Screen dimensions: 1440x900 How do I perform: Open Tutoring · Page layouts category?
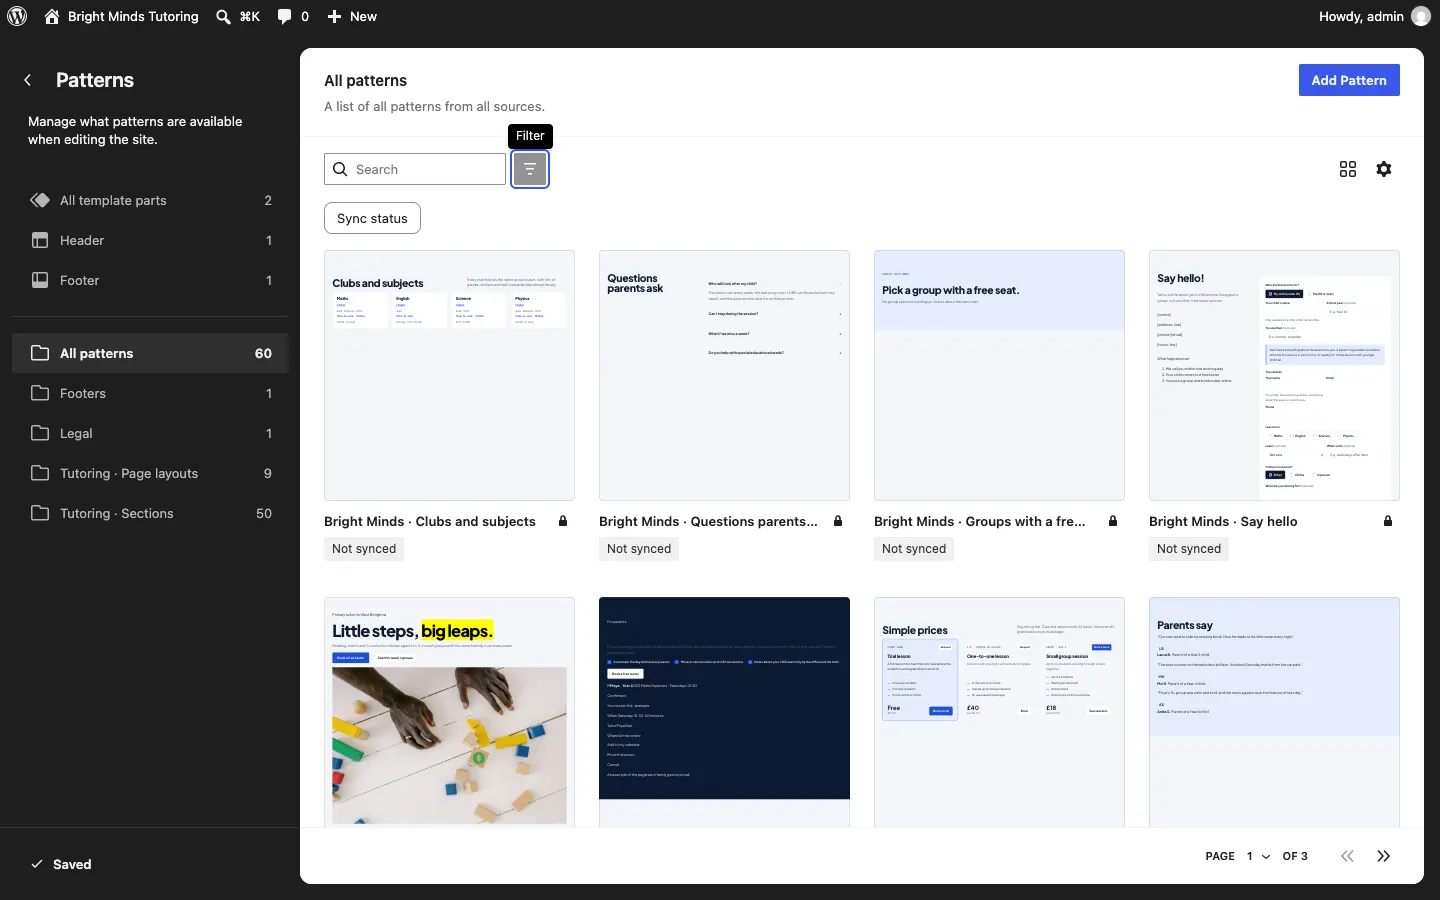coord(150,473)
